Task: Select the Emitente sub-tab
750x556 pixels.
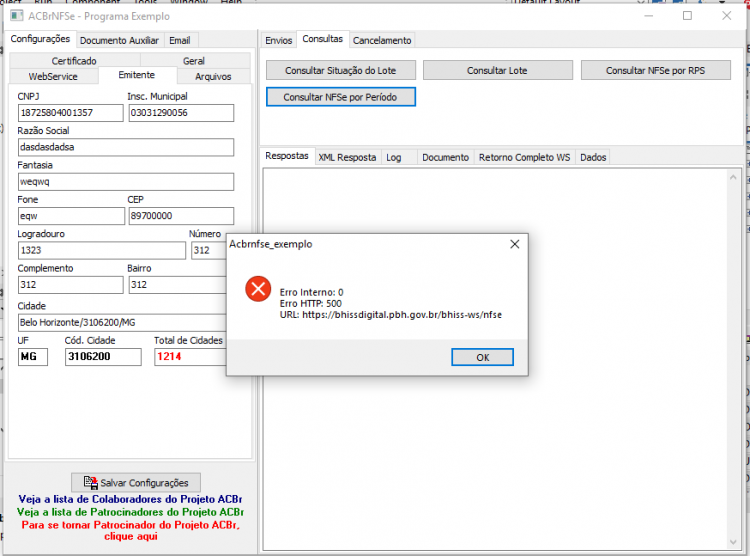Action: (x=137, y=75)
